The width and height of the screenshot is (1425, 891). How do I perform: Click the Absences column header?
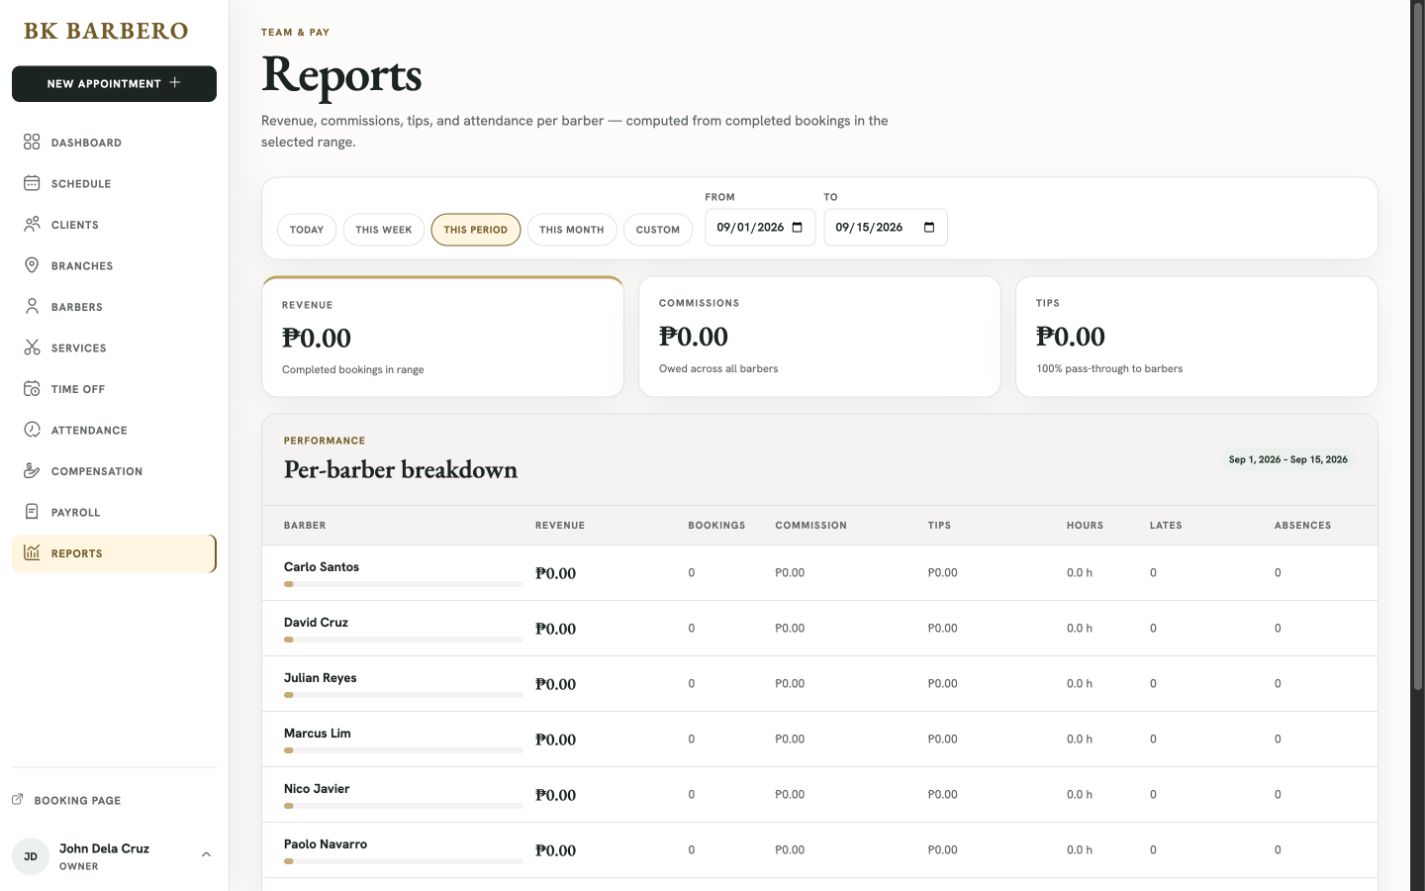pyautogui.click(x=1303, y=525)
